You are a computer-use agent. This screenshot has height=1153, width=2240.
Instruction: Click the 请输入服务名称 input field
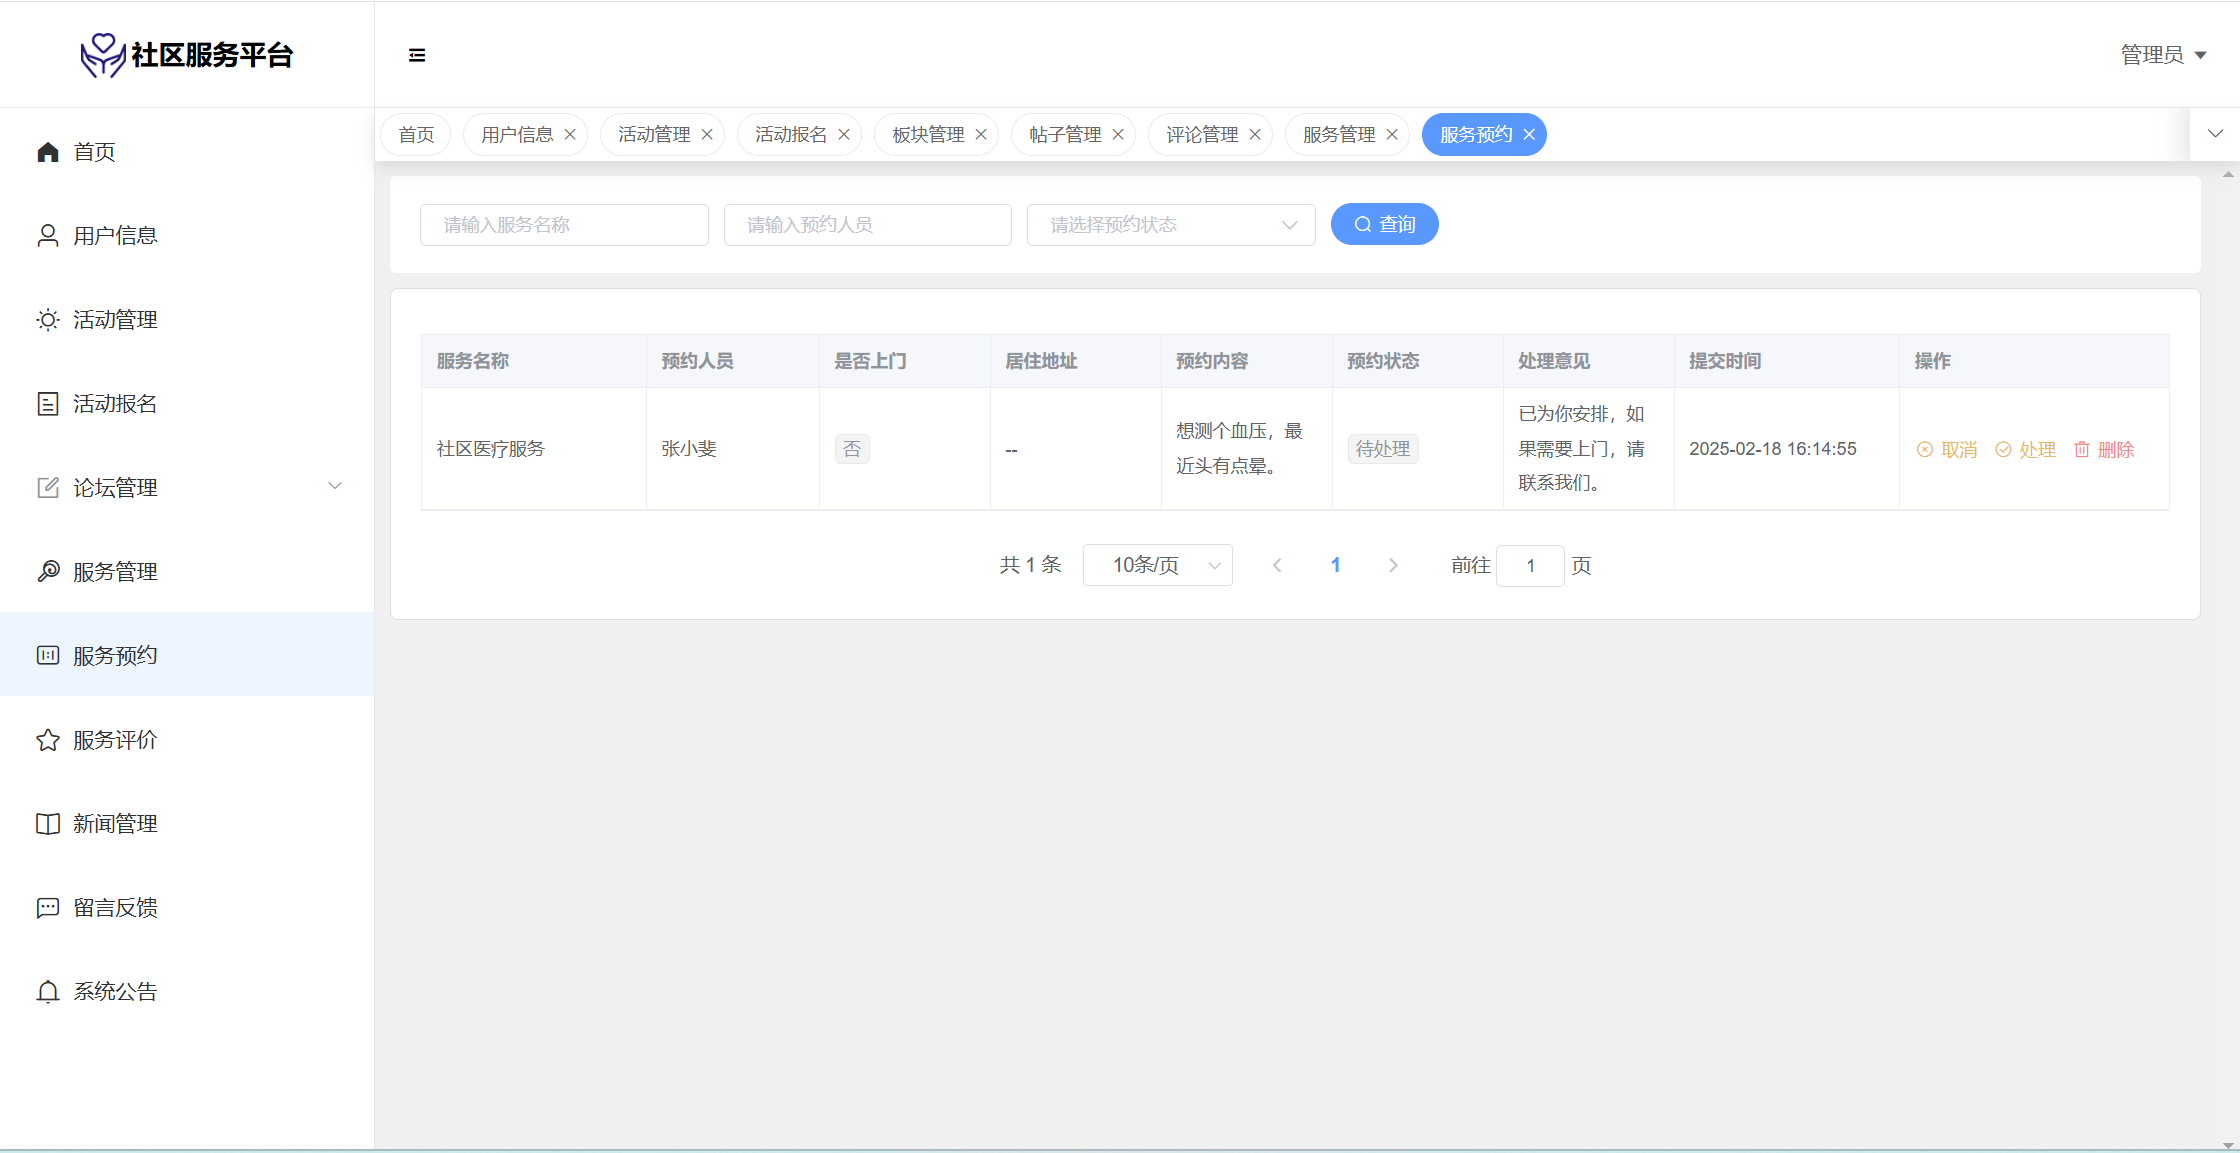click(x=564, y=225)
